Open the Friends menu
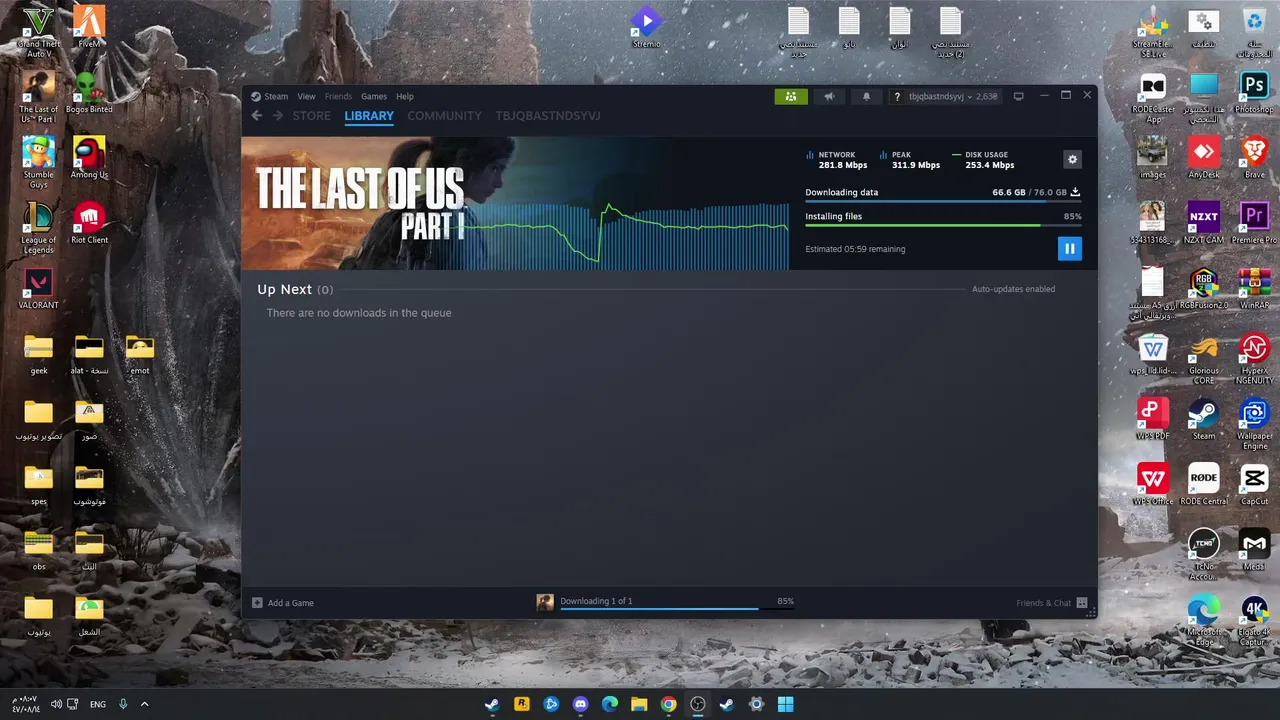Image resolution: width=1280 pixels, height=720 pixels. 338,96
